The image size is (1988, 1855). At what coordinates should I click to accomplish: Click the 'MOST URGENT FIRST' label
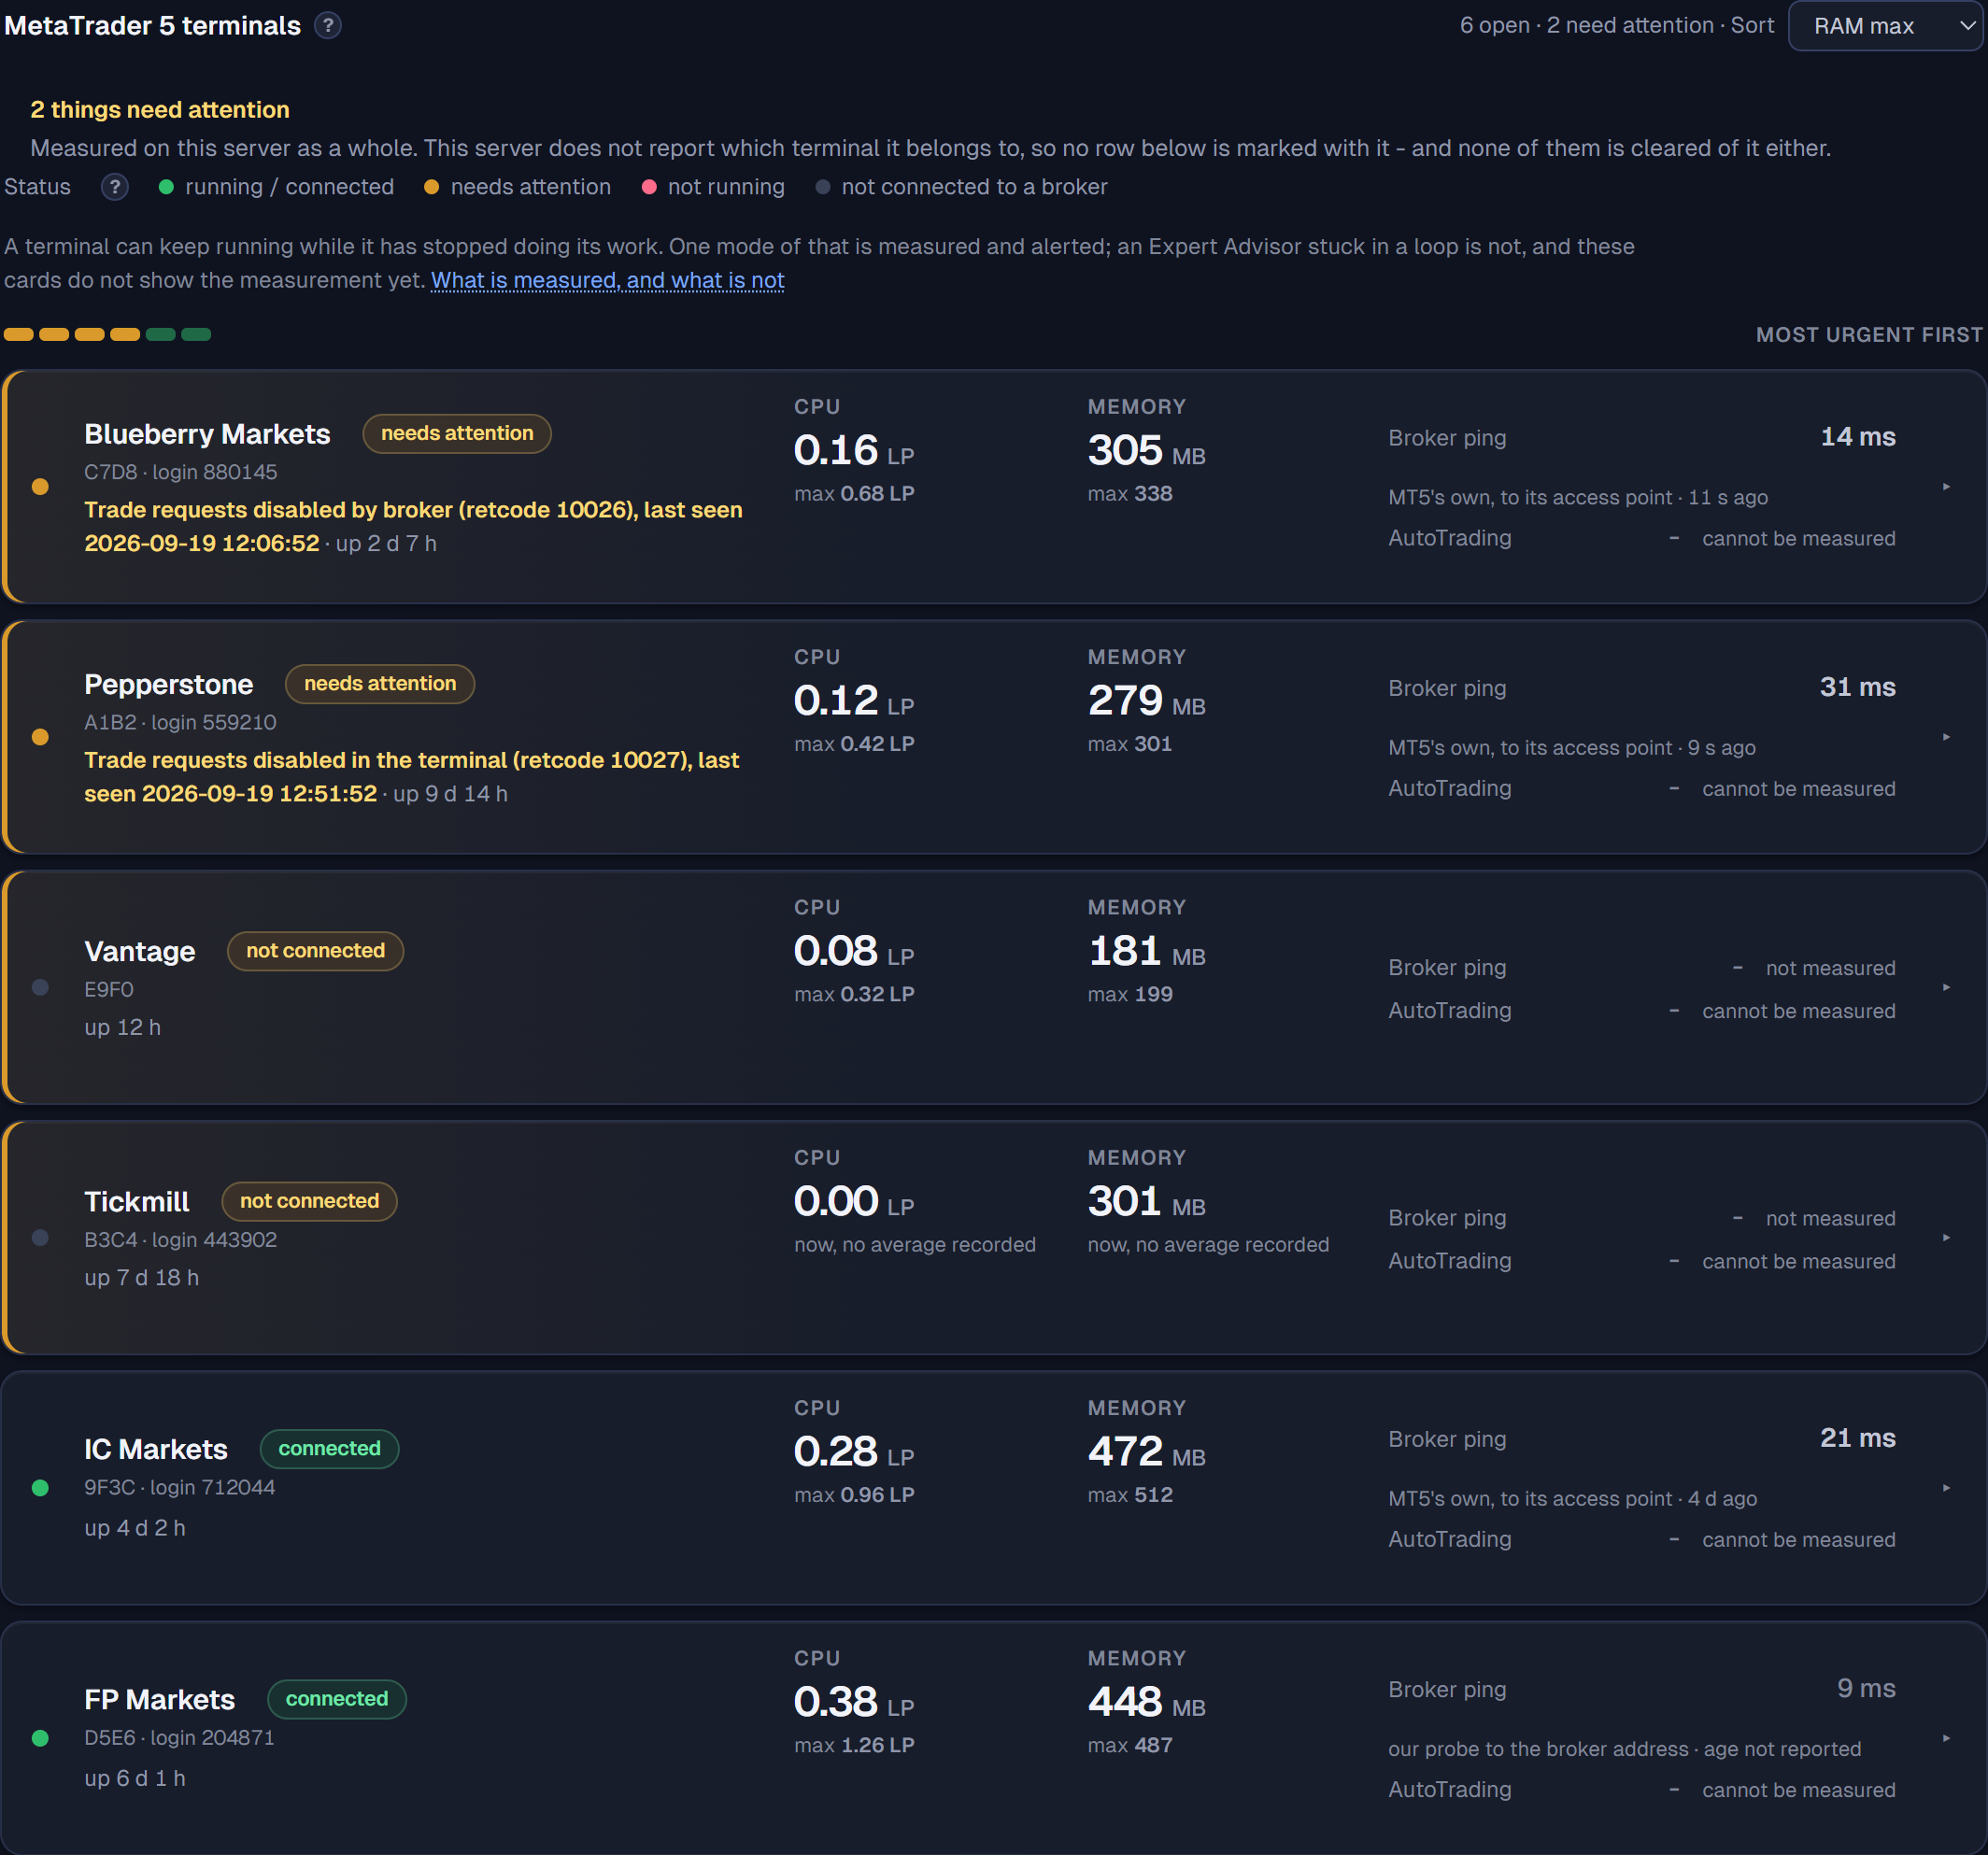pyautogui.click(x=1869, y=335)
